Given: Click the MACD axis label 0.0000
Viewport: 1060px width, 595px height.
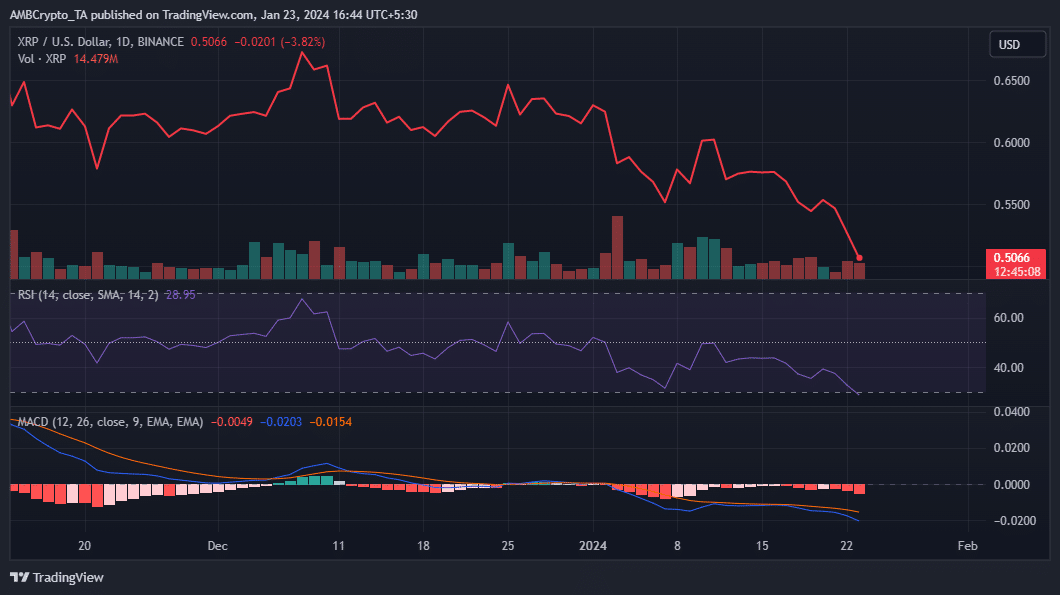Looking at the screenshot, I should coord(1011,485).
